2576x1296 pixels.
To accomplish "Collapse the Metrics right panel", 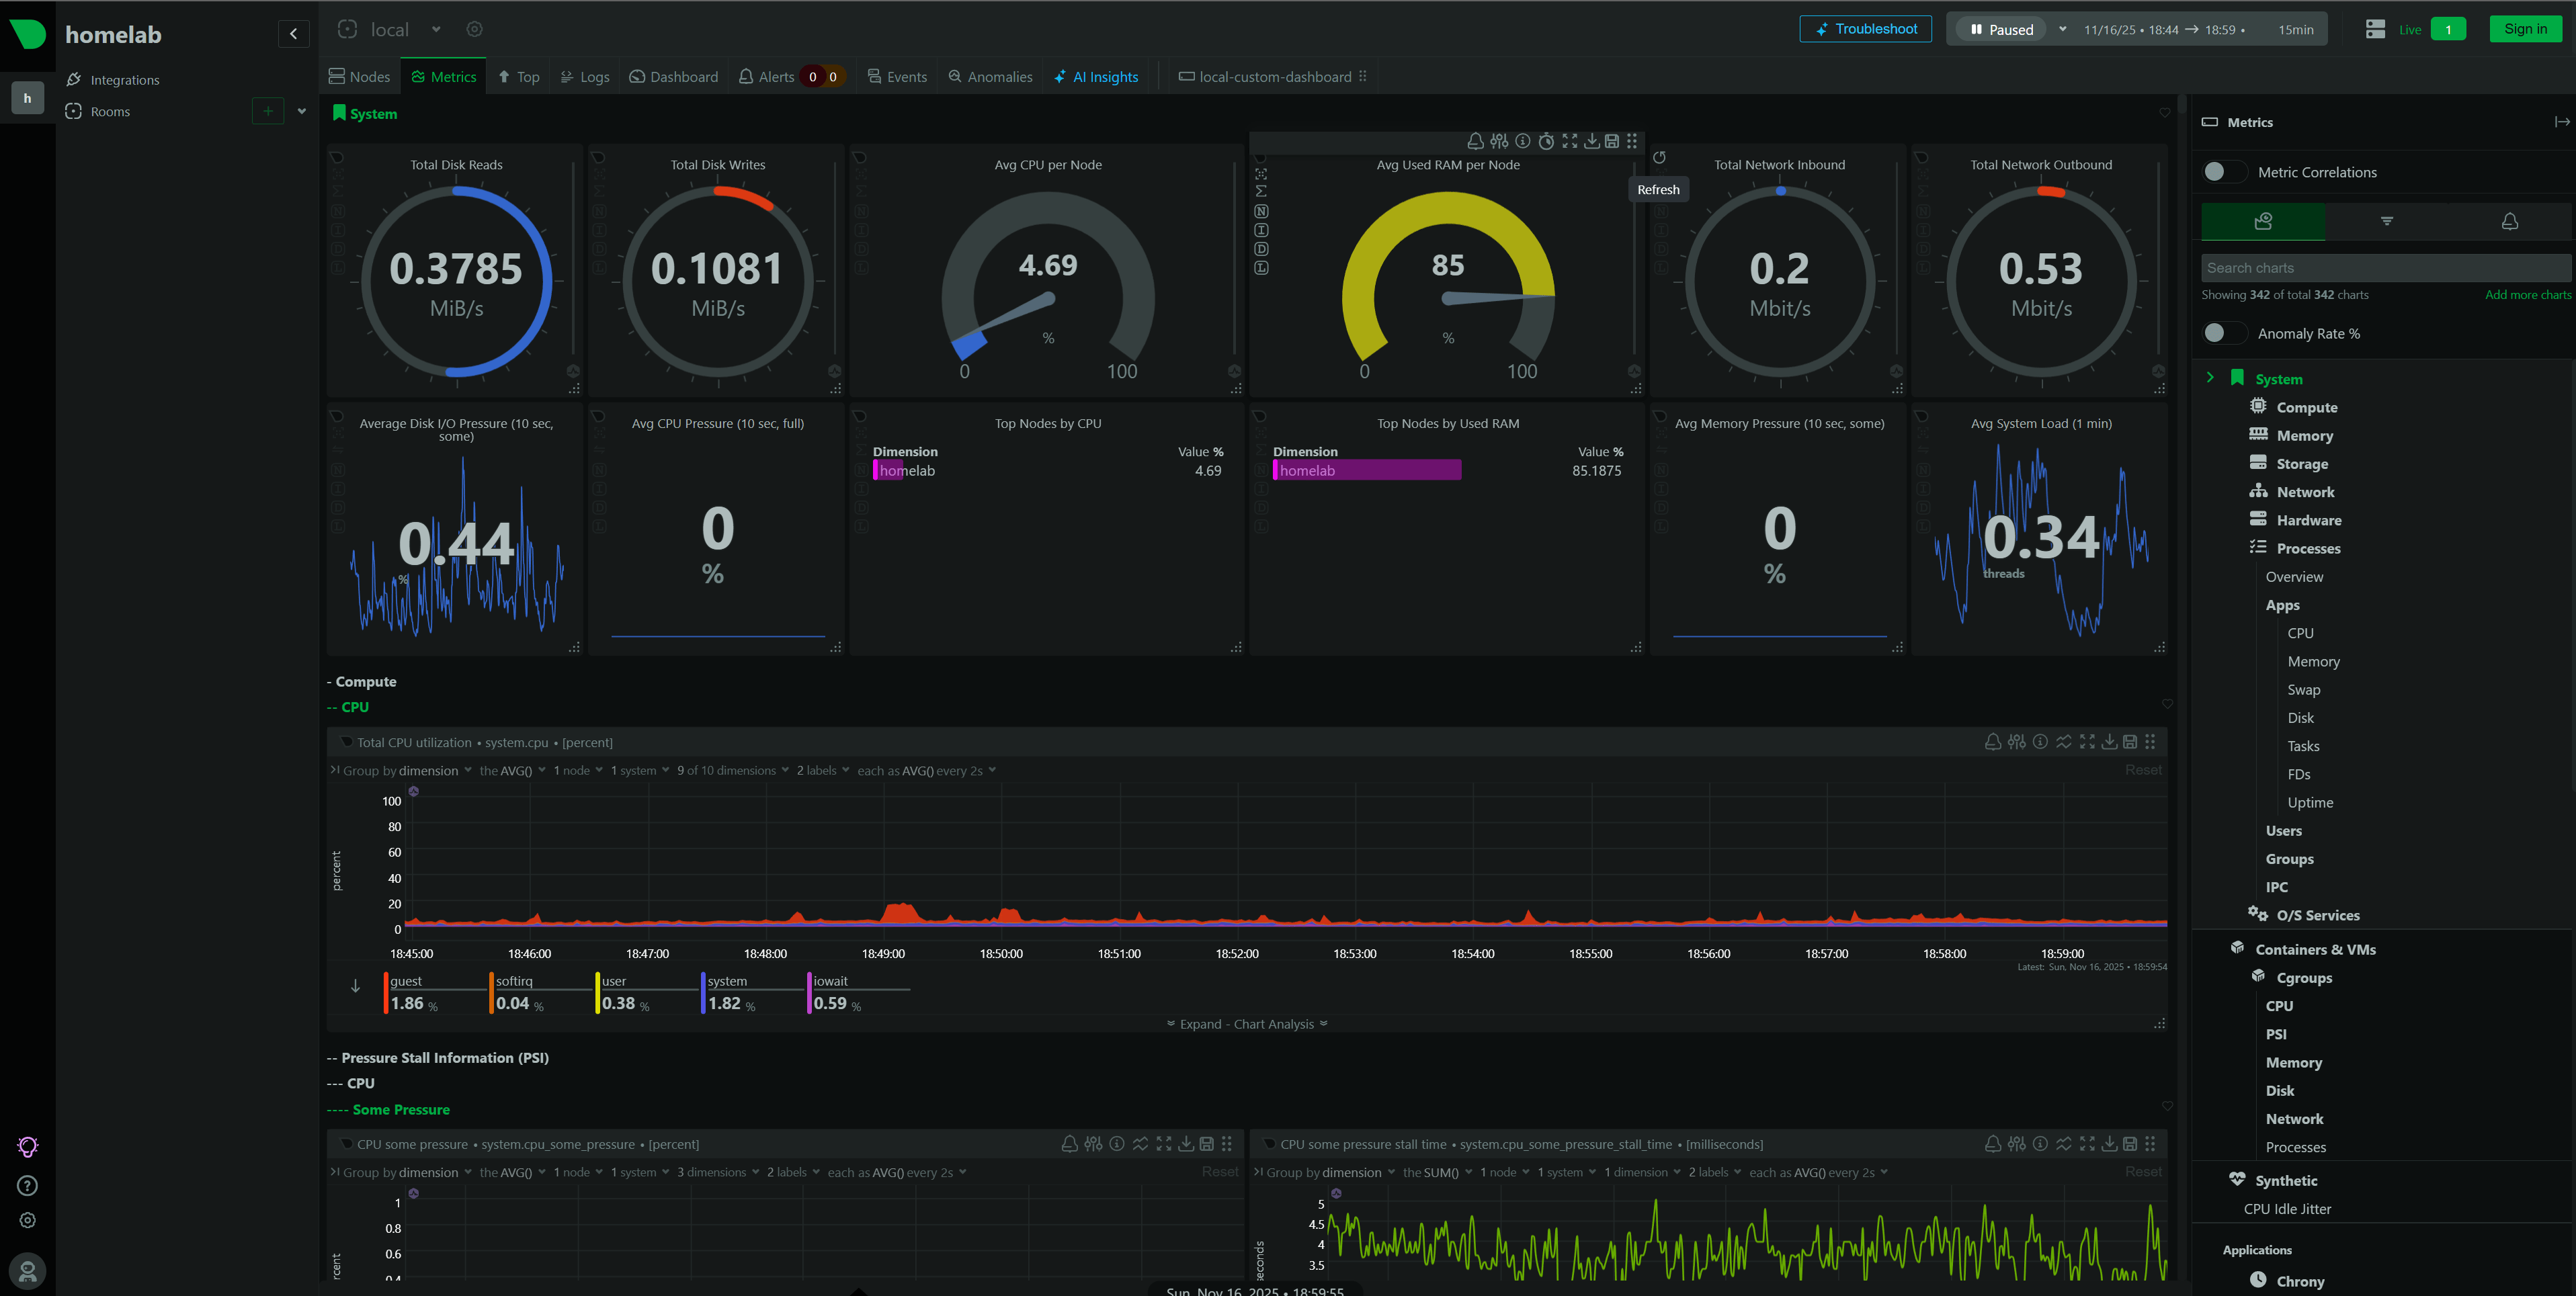I will click(x=2561, y=122).
